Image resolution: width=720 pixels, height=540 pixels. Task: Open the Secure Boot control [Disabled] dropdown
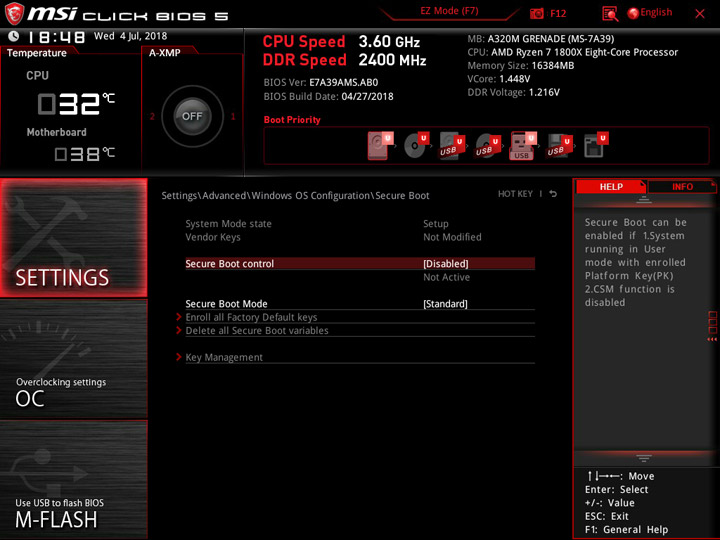pyautogui.click(x=445, y=264)
